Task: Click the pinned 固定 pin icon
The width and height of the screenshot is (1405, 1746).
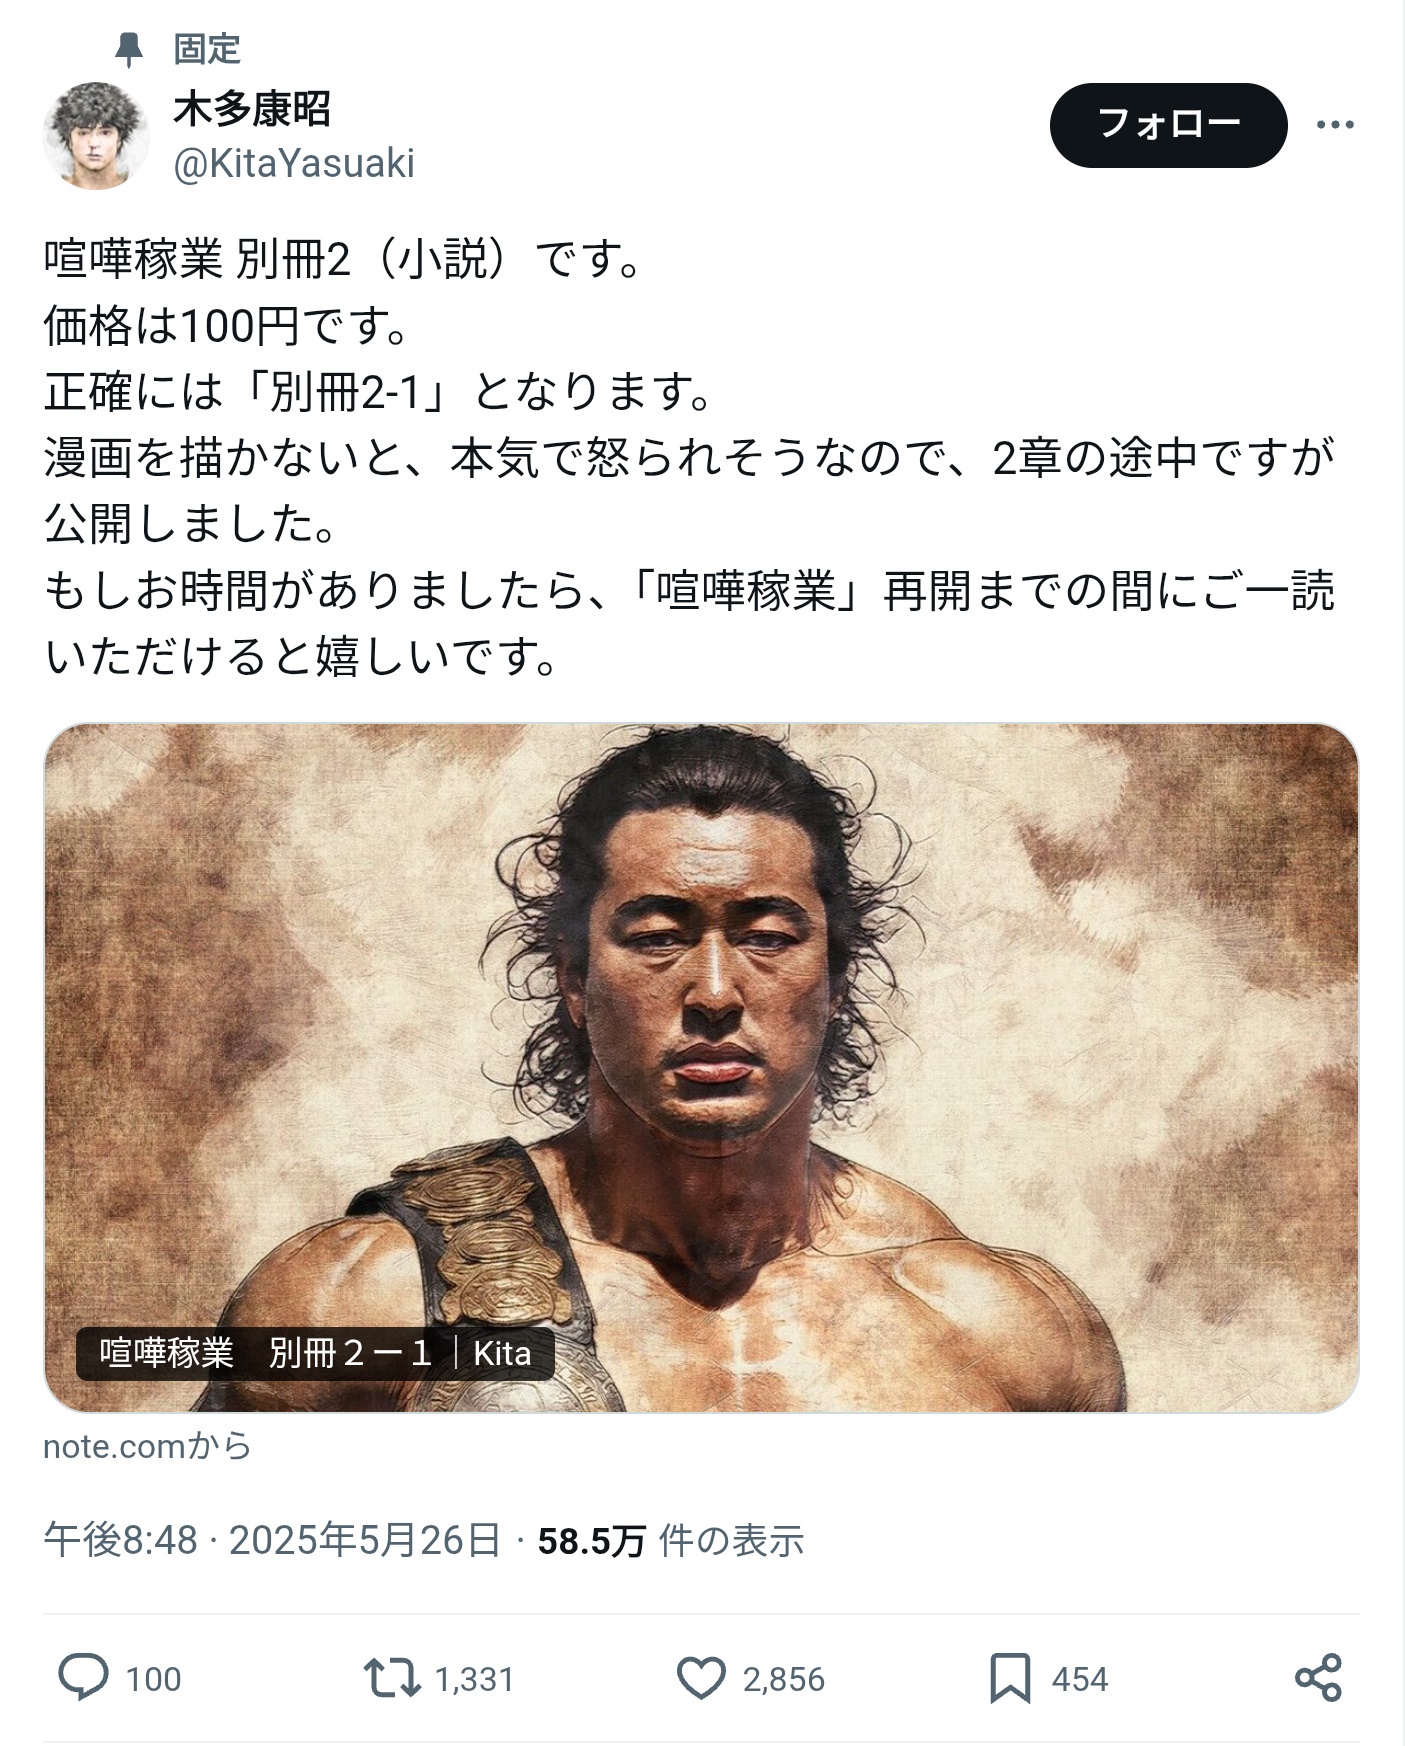Action: tap(128, 48)
